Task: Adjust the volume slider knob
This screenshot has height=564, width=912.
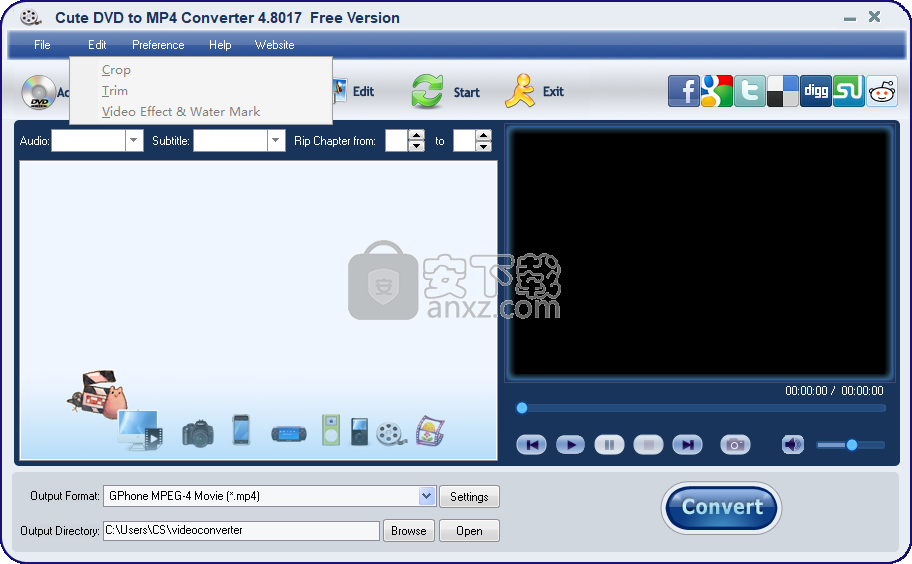Action: pos(852,445)
